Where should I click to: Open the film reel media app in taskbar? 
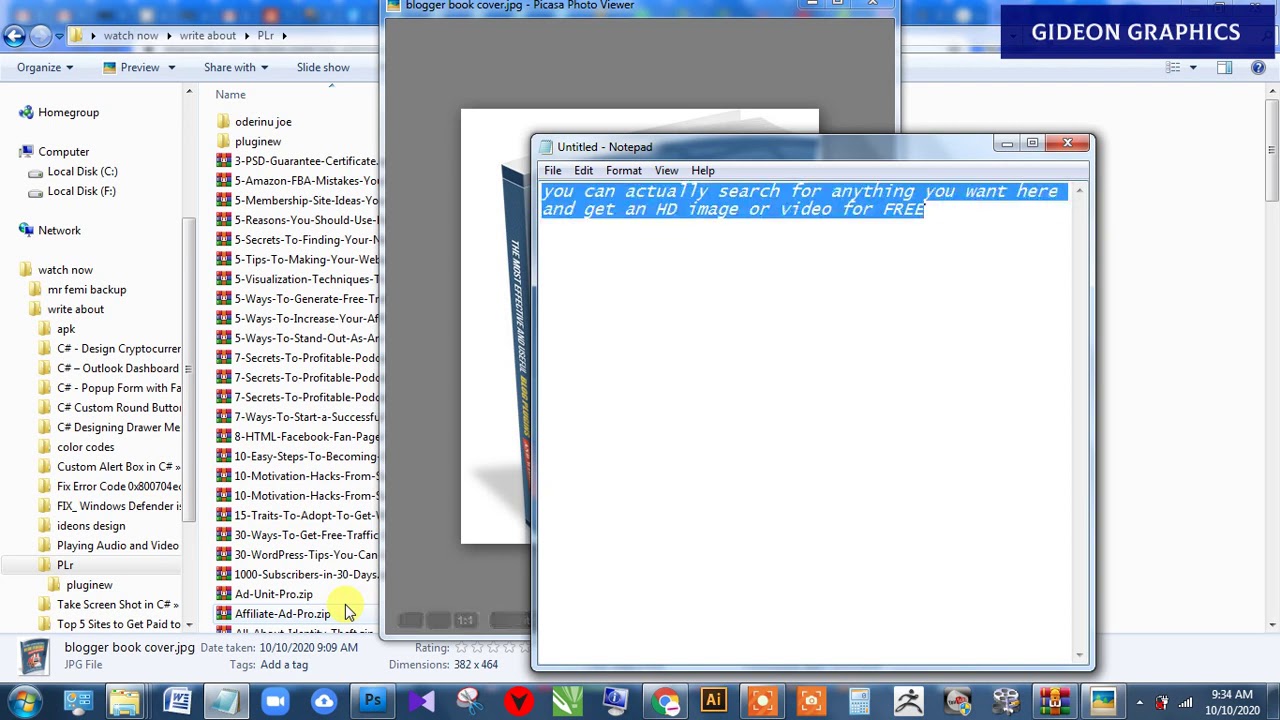[x=1006, y=702]
